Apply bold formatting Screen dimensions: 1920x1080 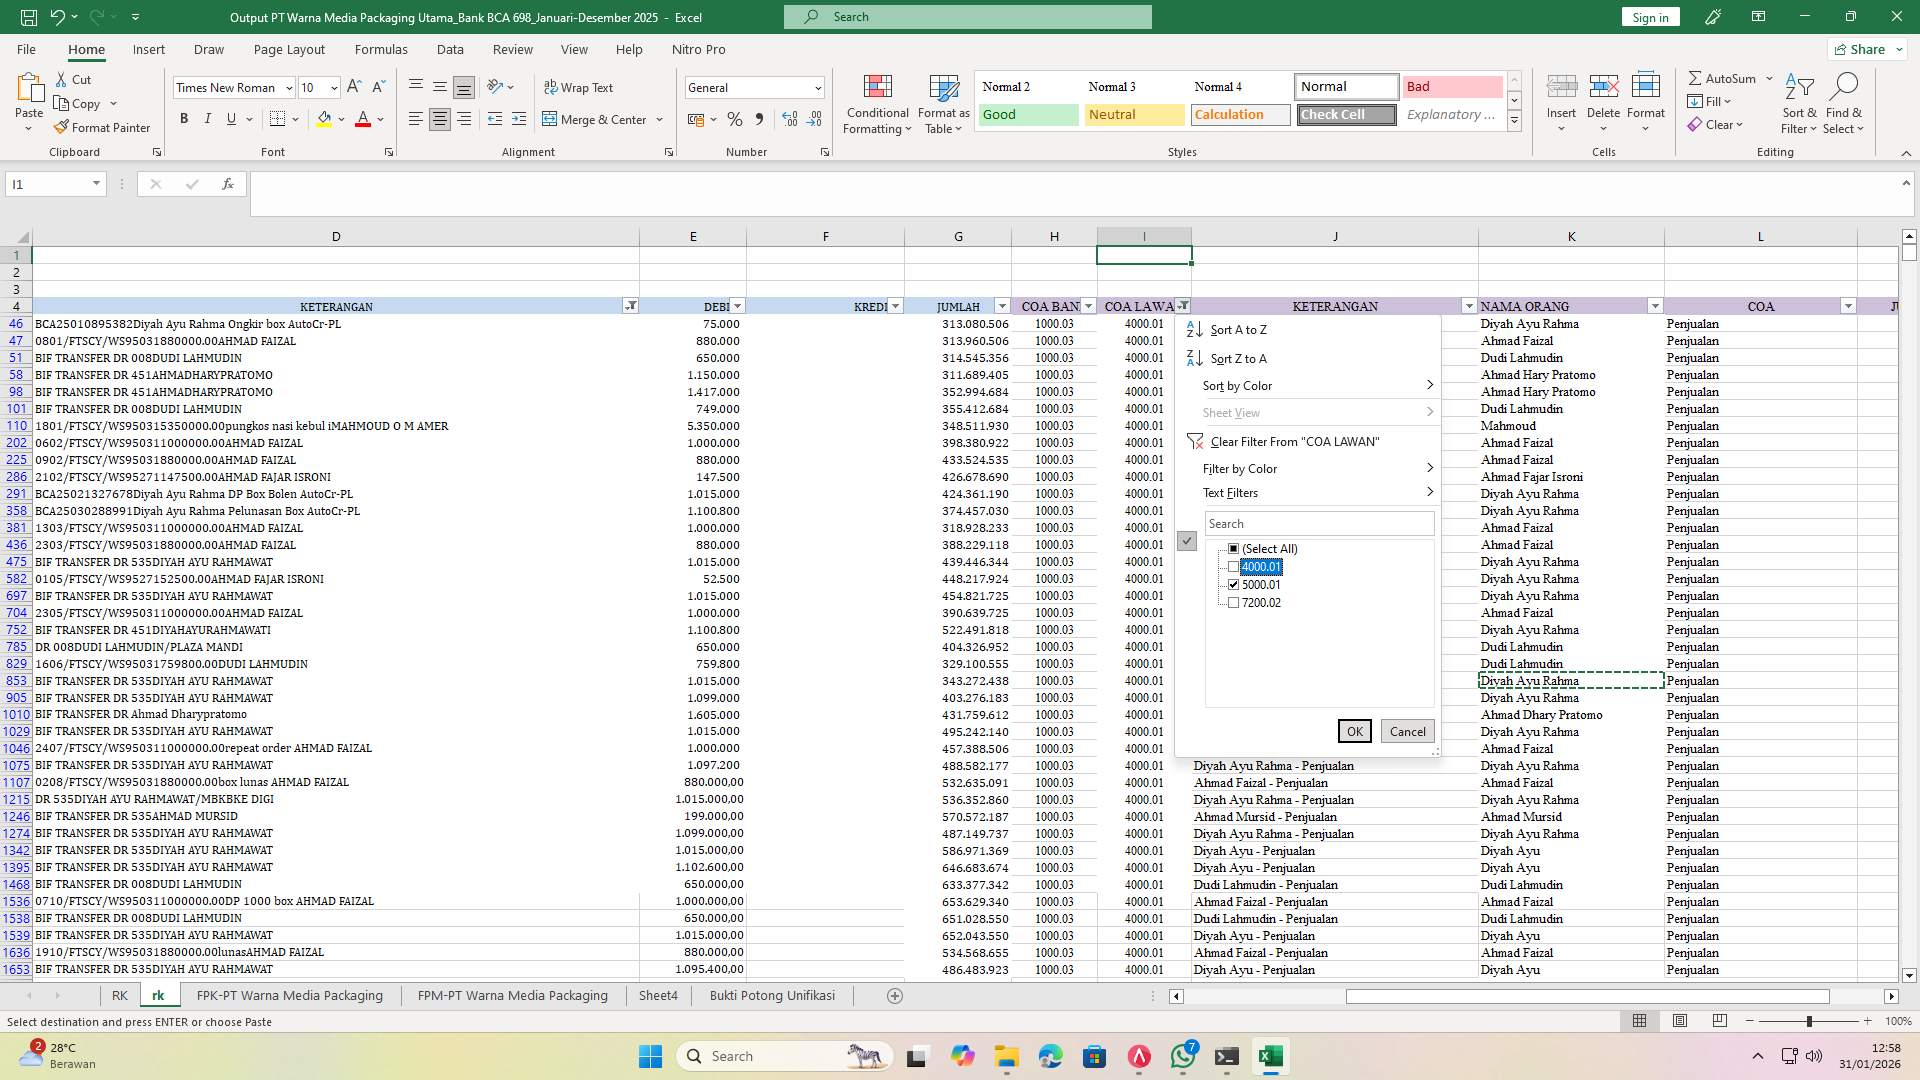pos(184,118)
